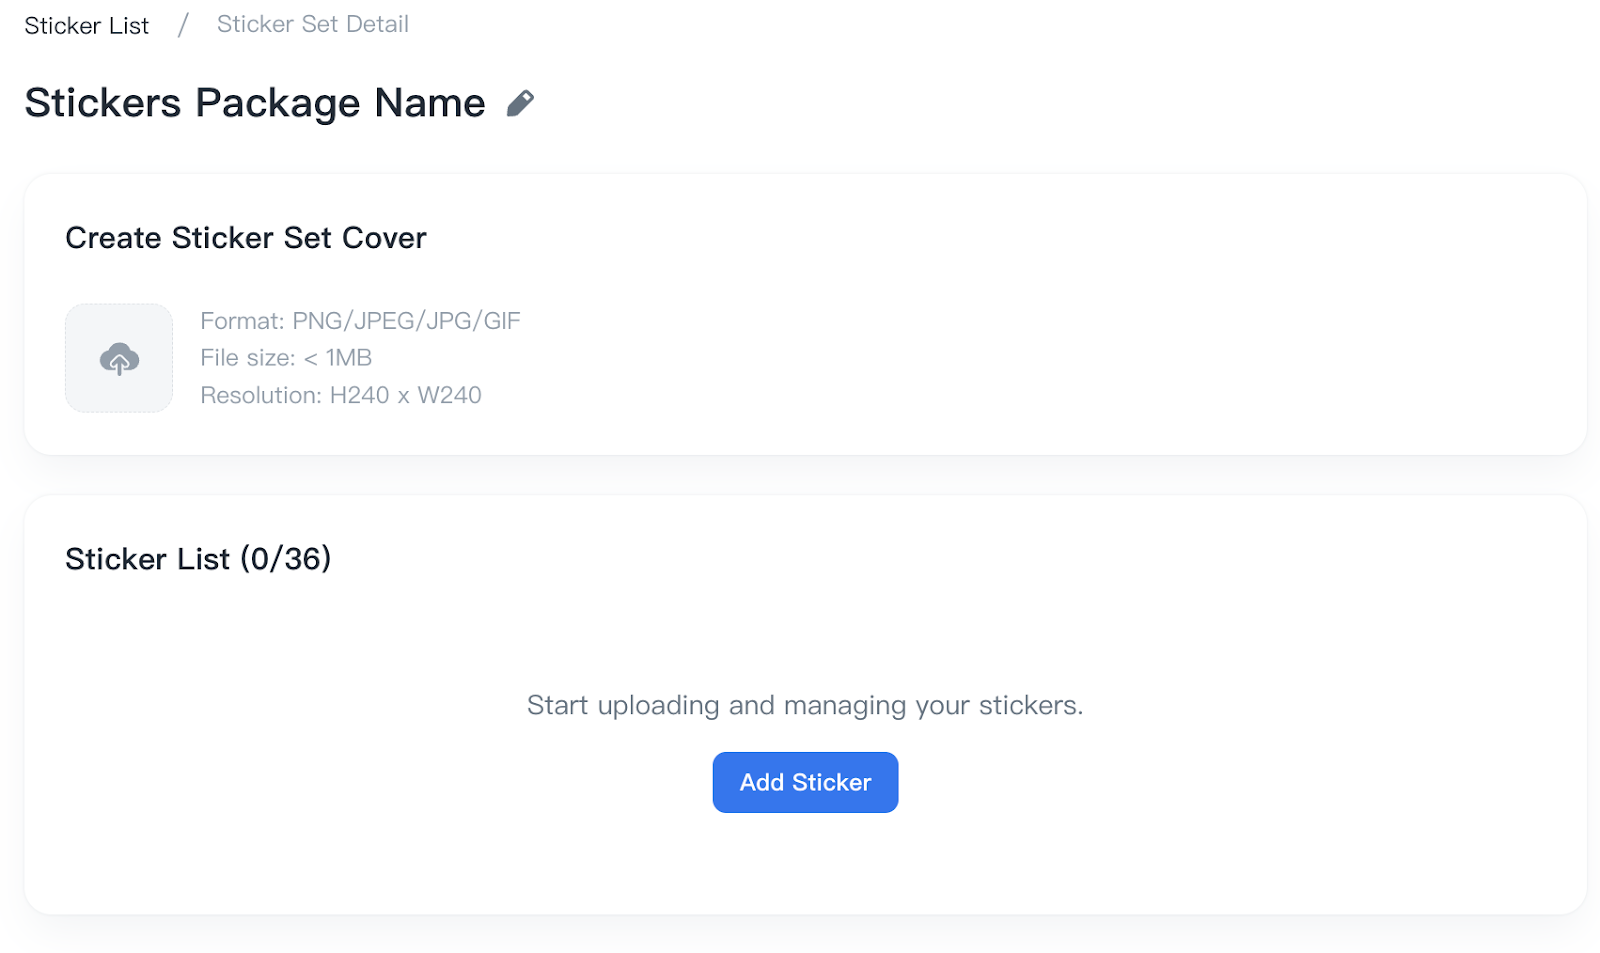Click the breadcrumb slash separator
1600x953 pixels.
(183, 25)
